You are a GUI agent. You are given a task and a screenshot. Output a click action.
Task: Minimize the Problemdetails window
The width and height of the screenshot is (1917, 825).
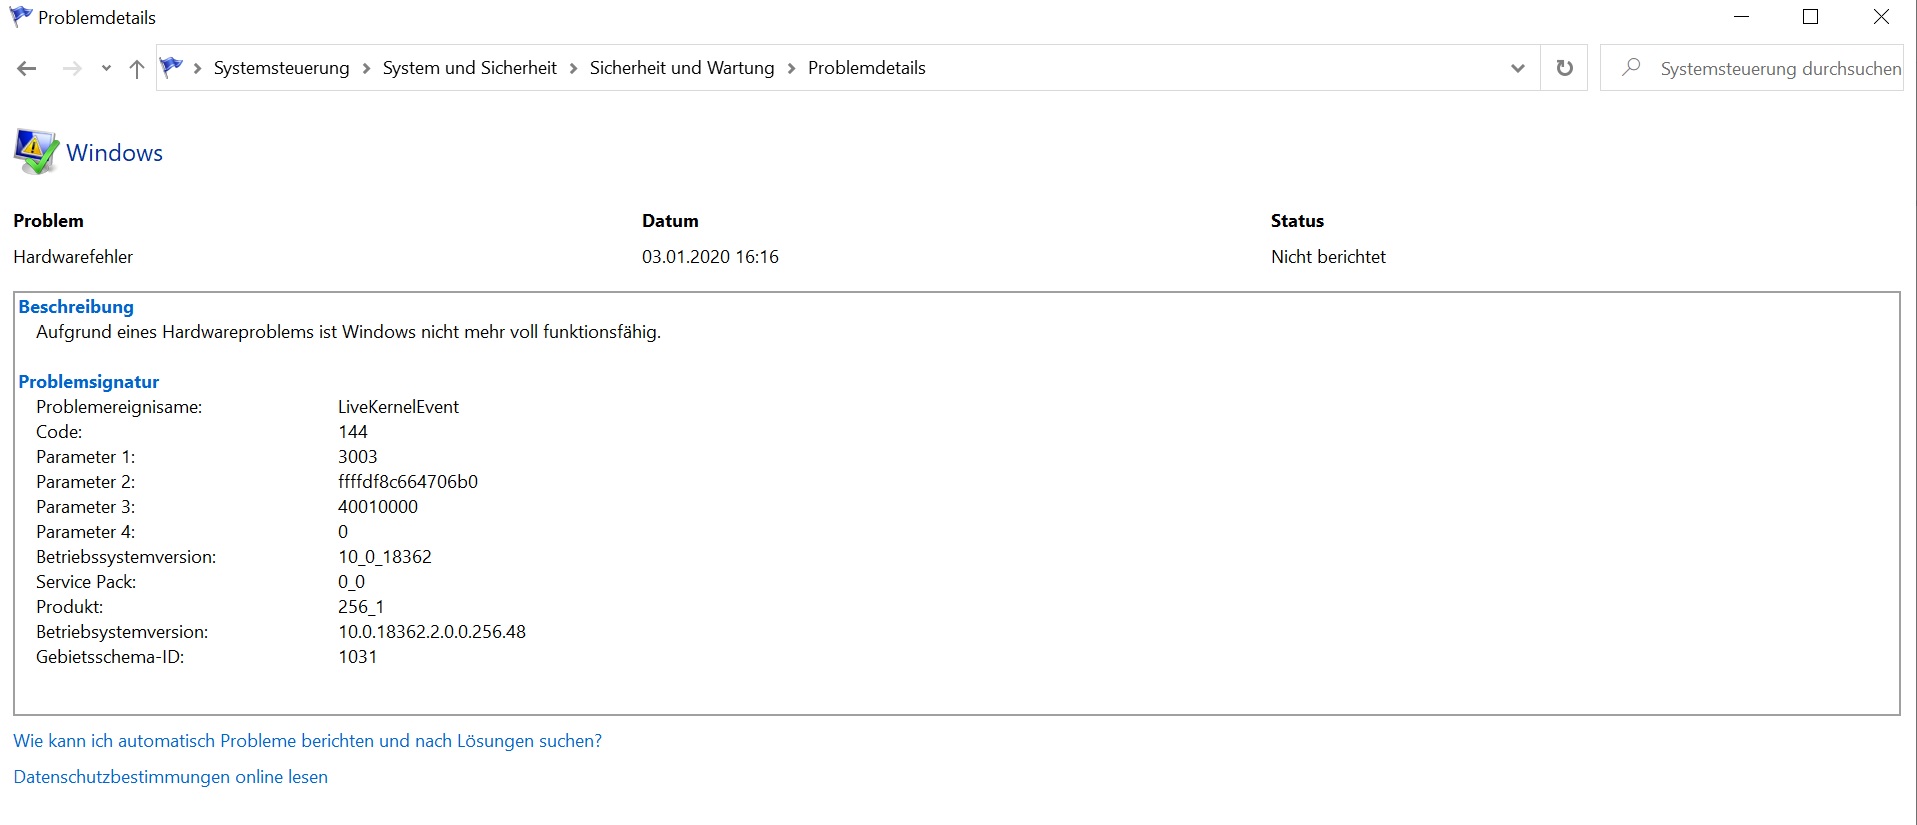(1741, 17)
